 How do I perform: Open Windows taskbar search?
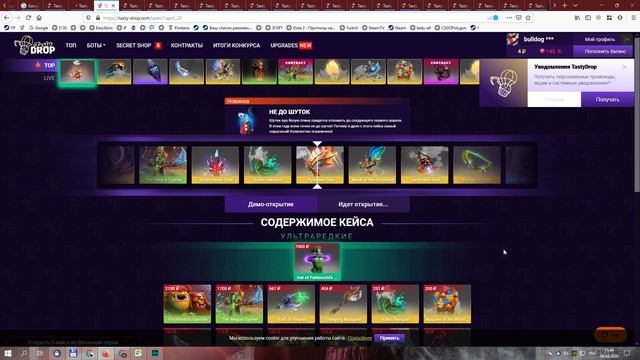pyautogui.click(x=23, y=353)
